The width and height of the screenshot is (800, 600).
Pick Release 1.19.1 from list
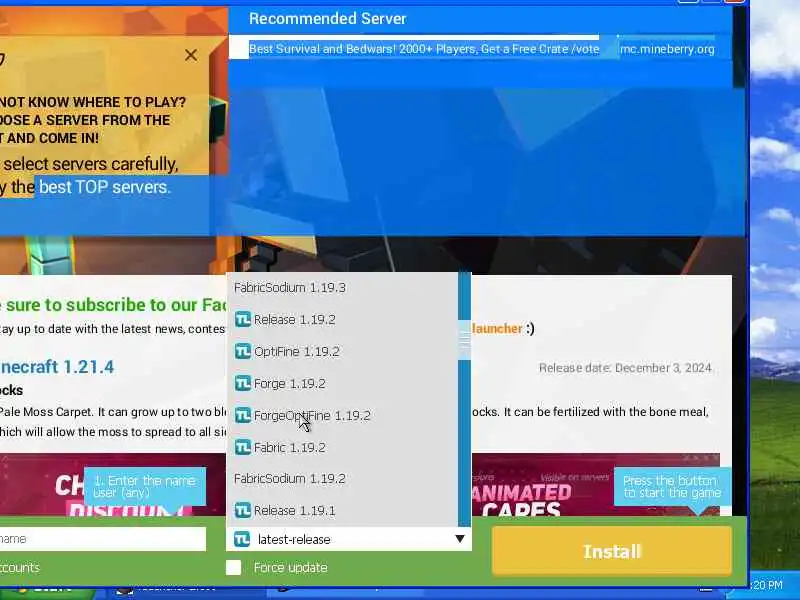pyautogui.click(x=342, y=510)
